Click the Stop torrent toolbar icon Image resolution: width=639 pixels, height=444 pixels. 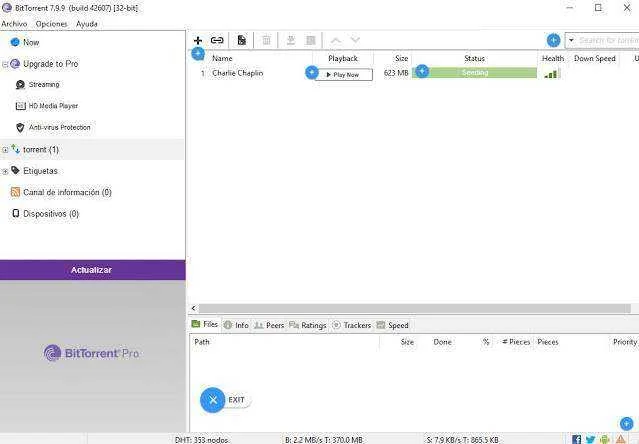(311, 40)
